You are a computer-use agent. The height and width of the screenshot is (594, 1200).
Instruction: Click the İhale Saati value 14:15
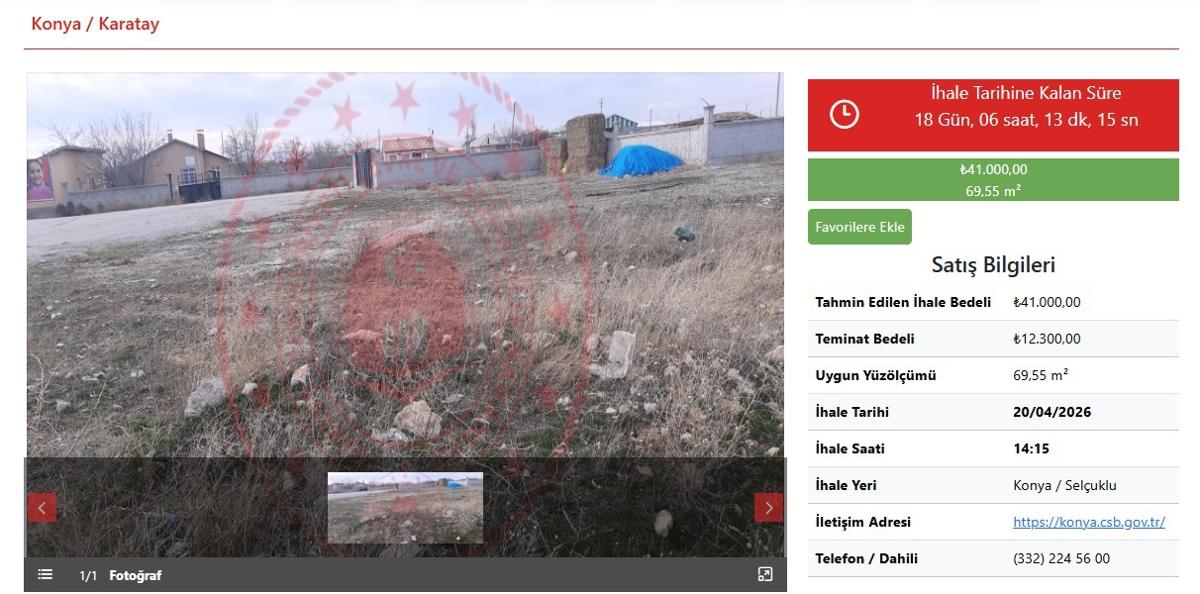coord(1031,449)
